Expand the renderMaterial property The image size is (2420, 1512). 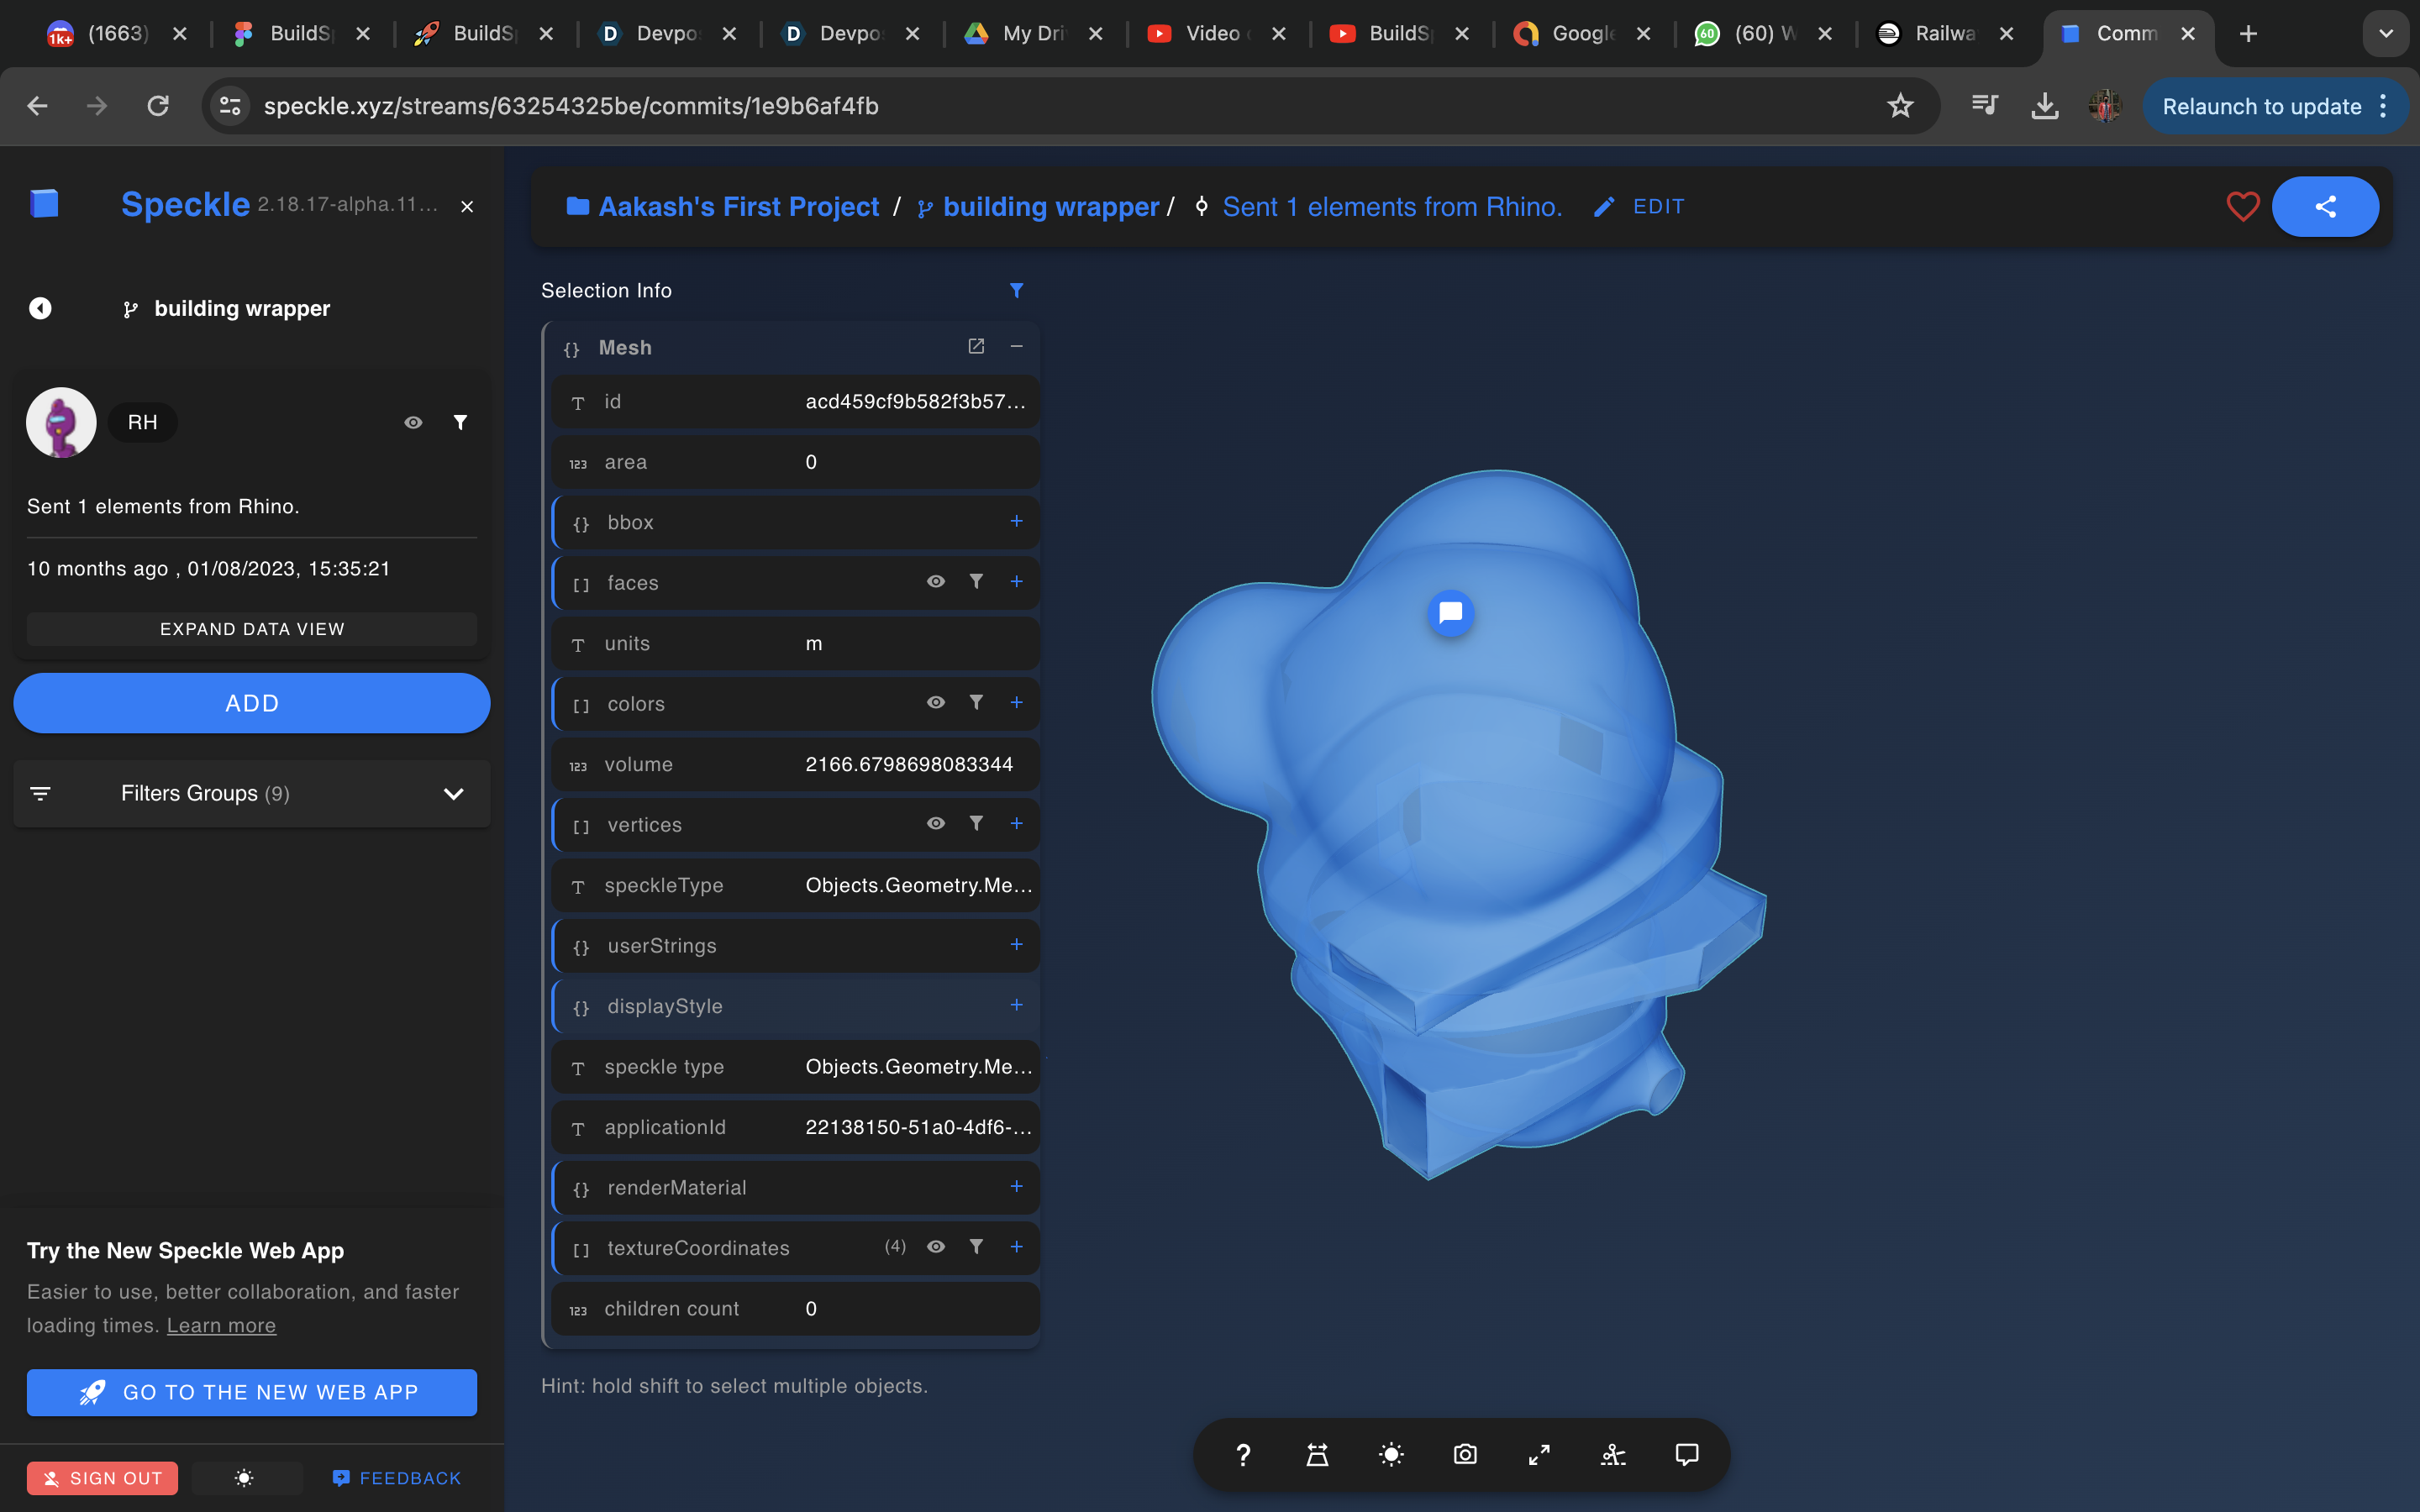point(1016,1186)
